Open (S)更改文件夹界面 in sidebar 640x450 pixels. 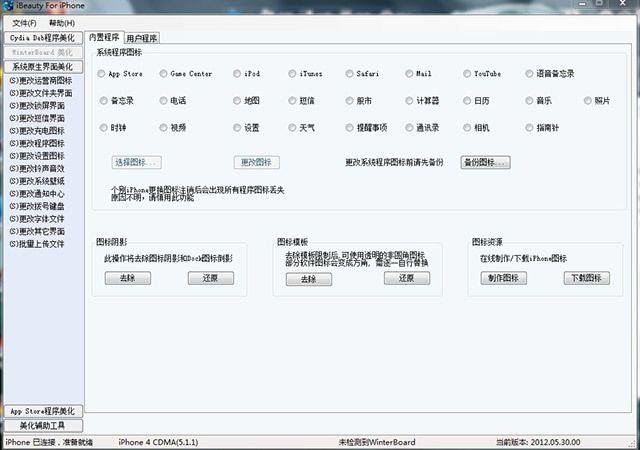[x=40, y=93]
